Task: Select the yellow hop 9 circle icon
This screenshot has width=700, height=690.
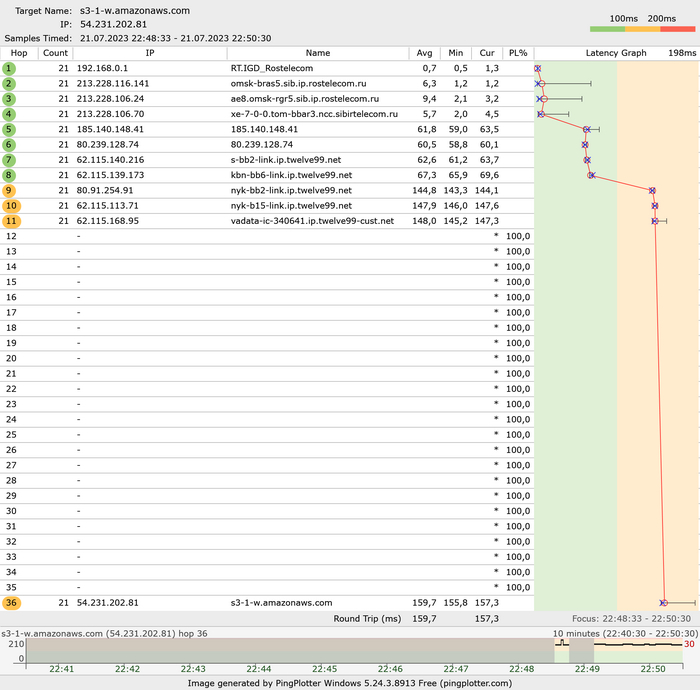Action: (9, 190)
